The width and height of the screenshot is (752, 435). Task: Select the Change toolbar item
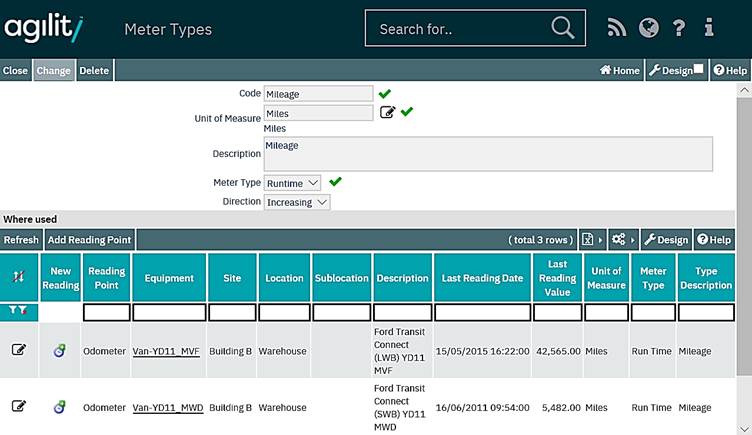click(x=54, y=71)
